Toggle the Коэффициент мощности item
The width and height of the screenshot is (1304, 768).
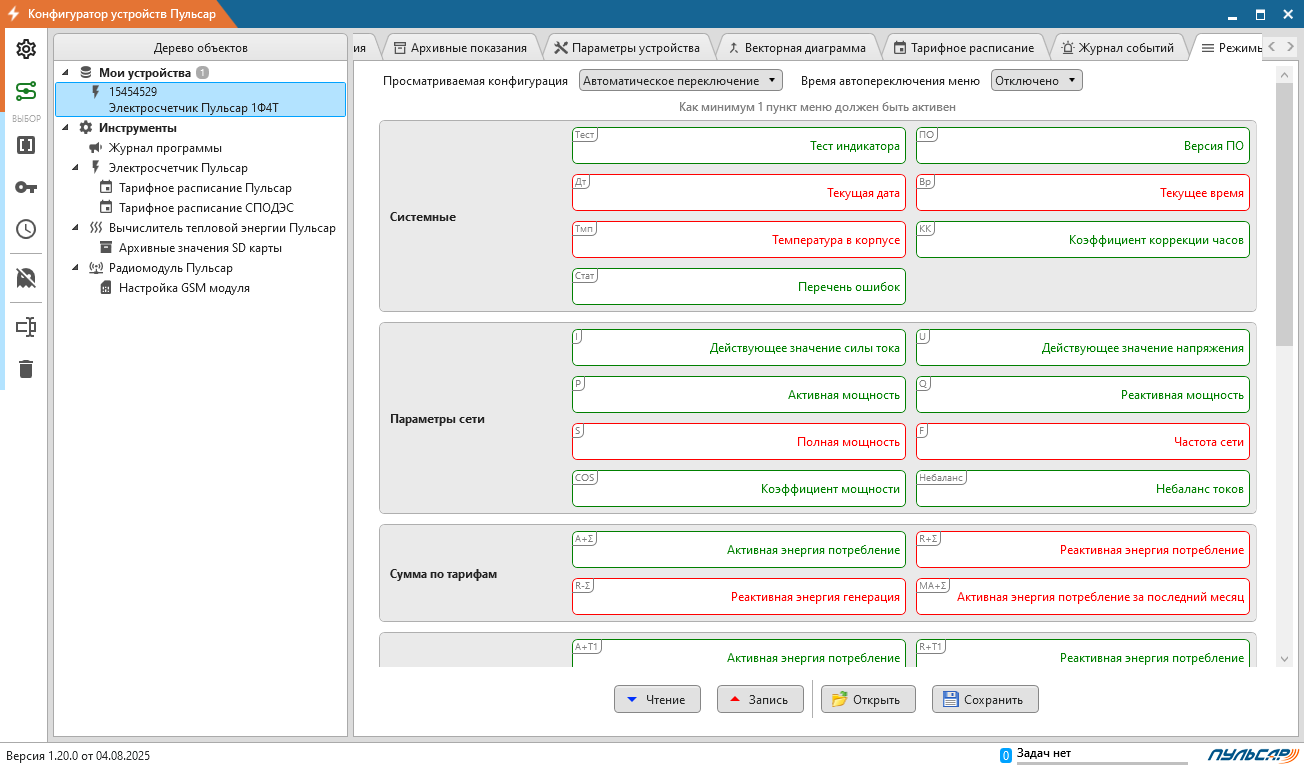click(739, 488)
